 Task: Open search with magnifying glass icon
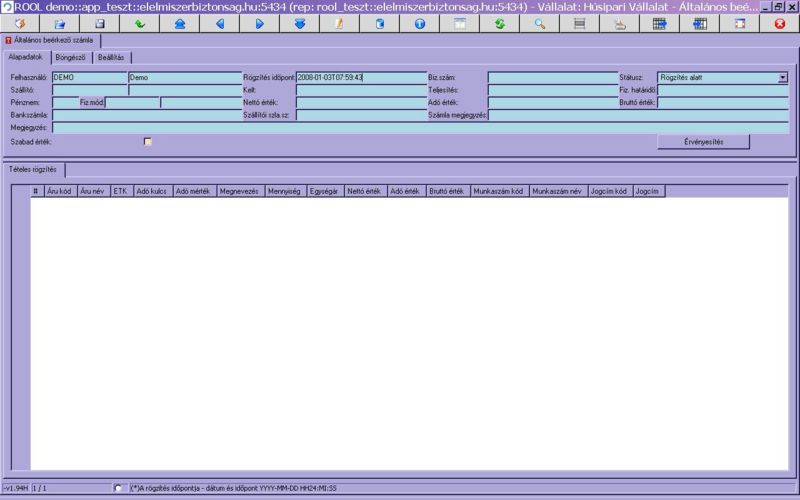tap(539, 23)
